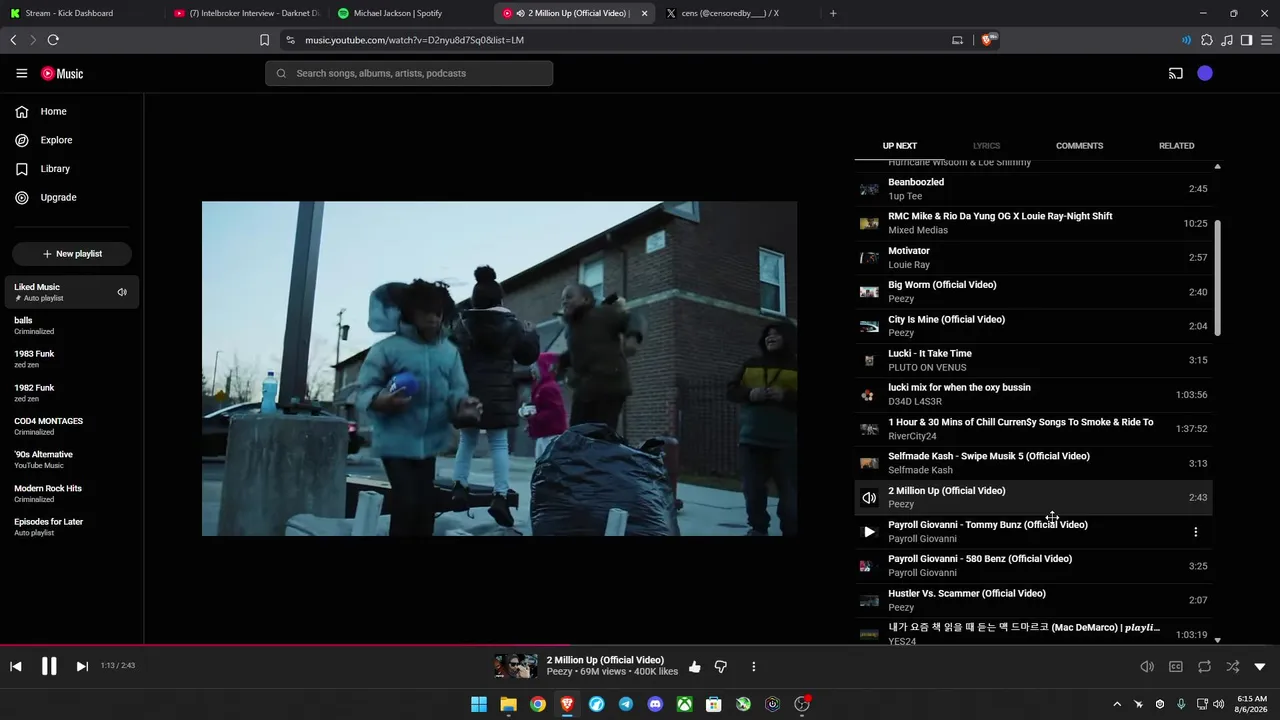
Task: Open the YouTube Music guide hamburger menu
Action: [21, 73]
